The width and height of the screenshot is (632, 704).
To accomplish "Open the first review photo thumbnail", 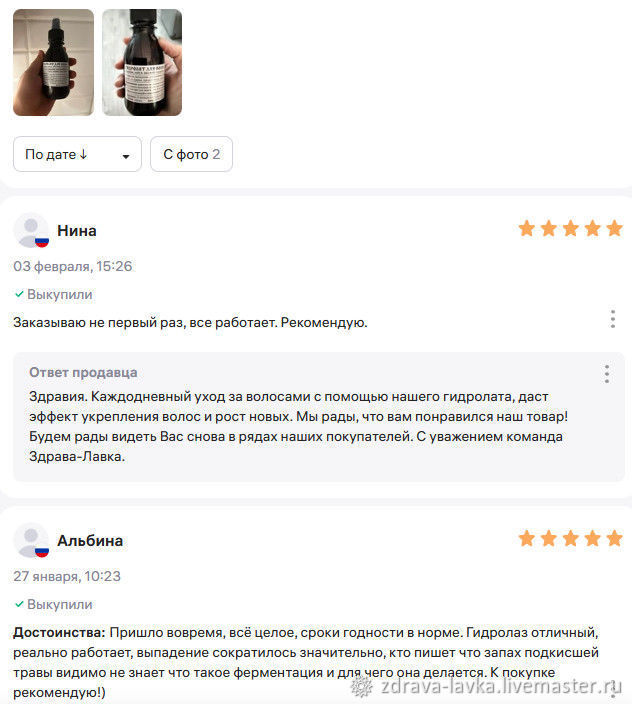I will (x=53, y=62).
